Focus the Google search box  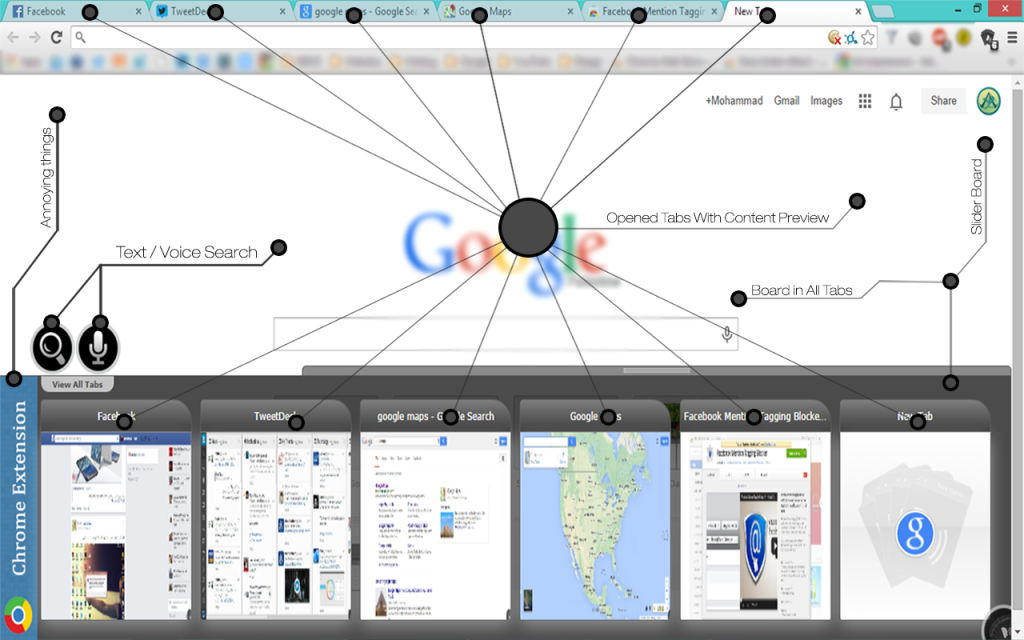click(x=505, y=334)
